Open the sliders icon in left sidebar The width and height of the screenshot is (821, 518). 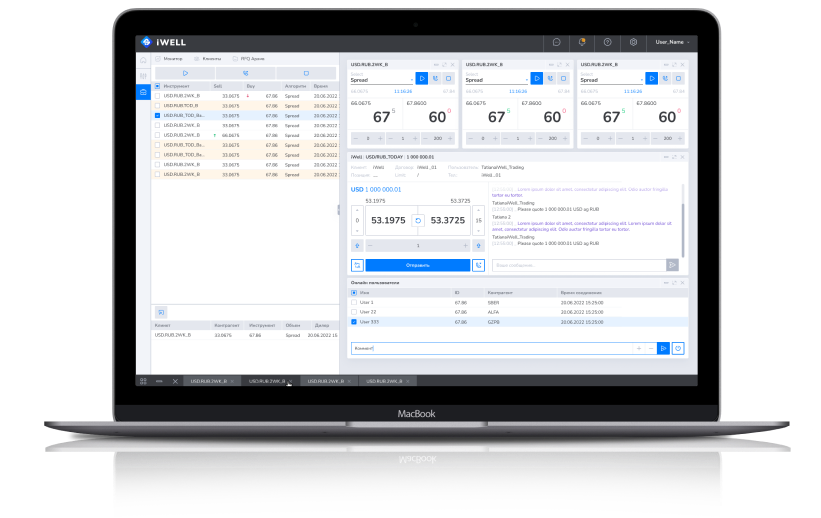click(x=143, y=76)
